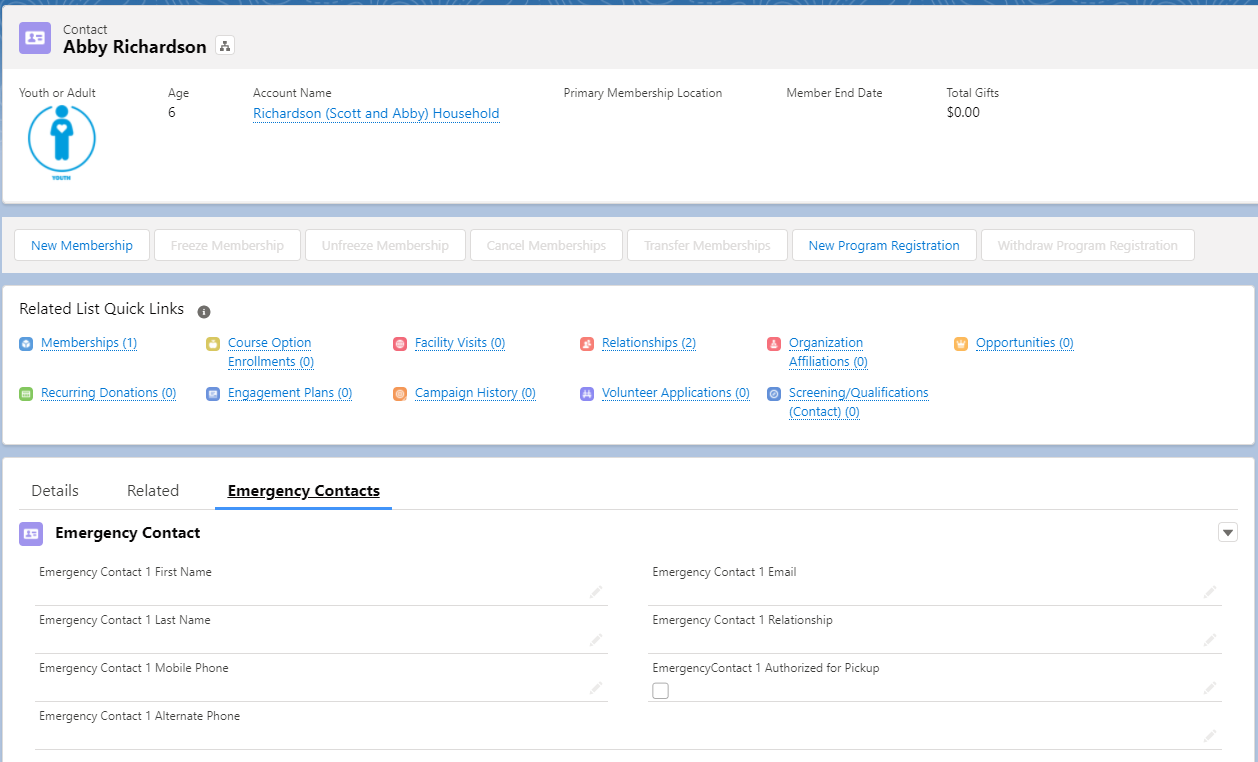Click the Memberships related list icon
Viewport: 1258px width, 762px height.
[25, 344]
